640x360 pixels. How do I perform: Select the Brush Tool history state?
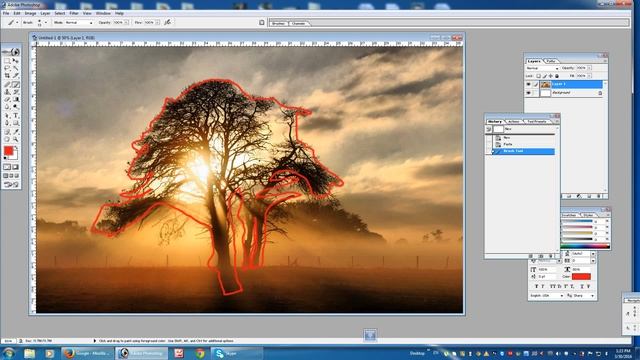point(523,151)
